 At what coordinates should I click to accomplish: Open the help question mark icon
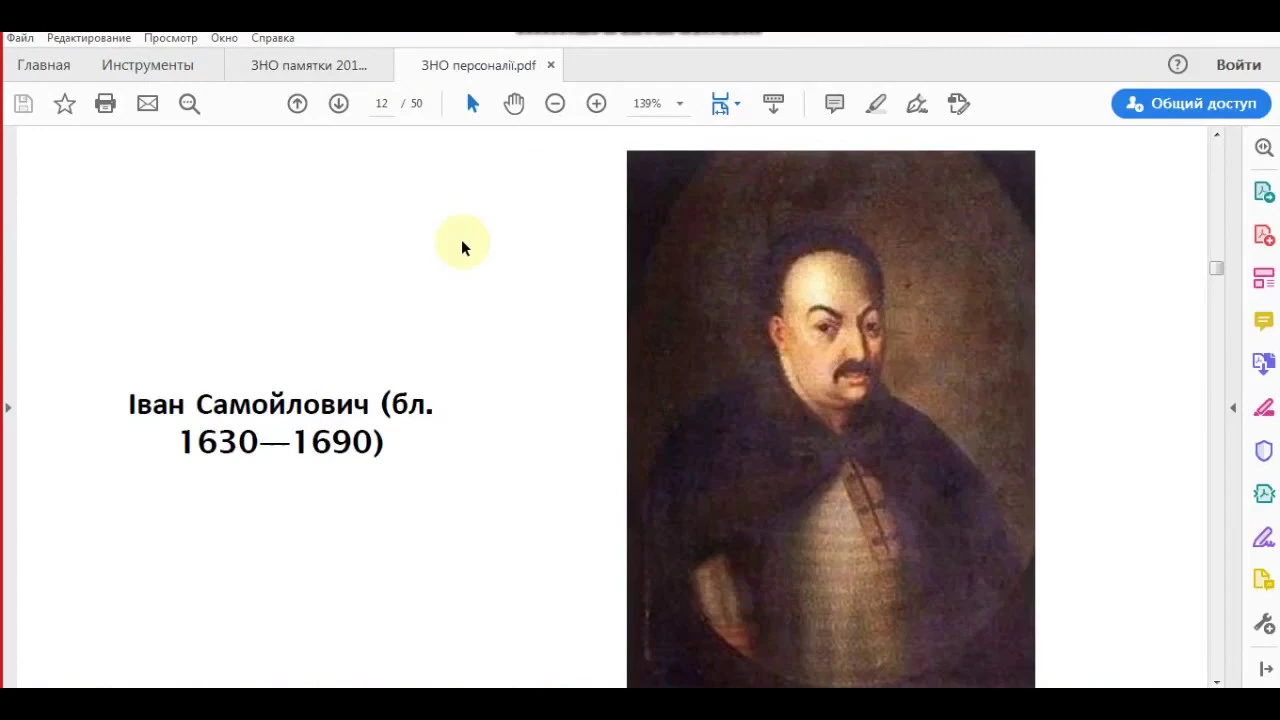(x=1177, y=64)
